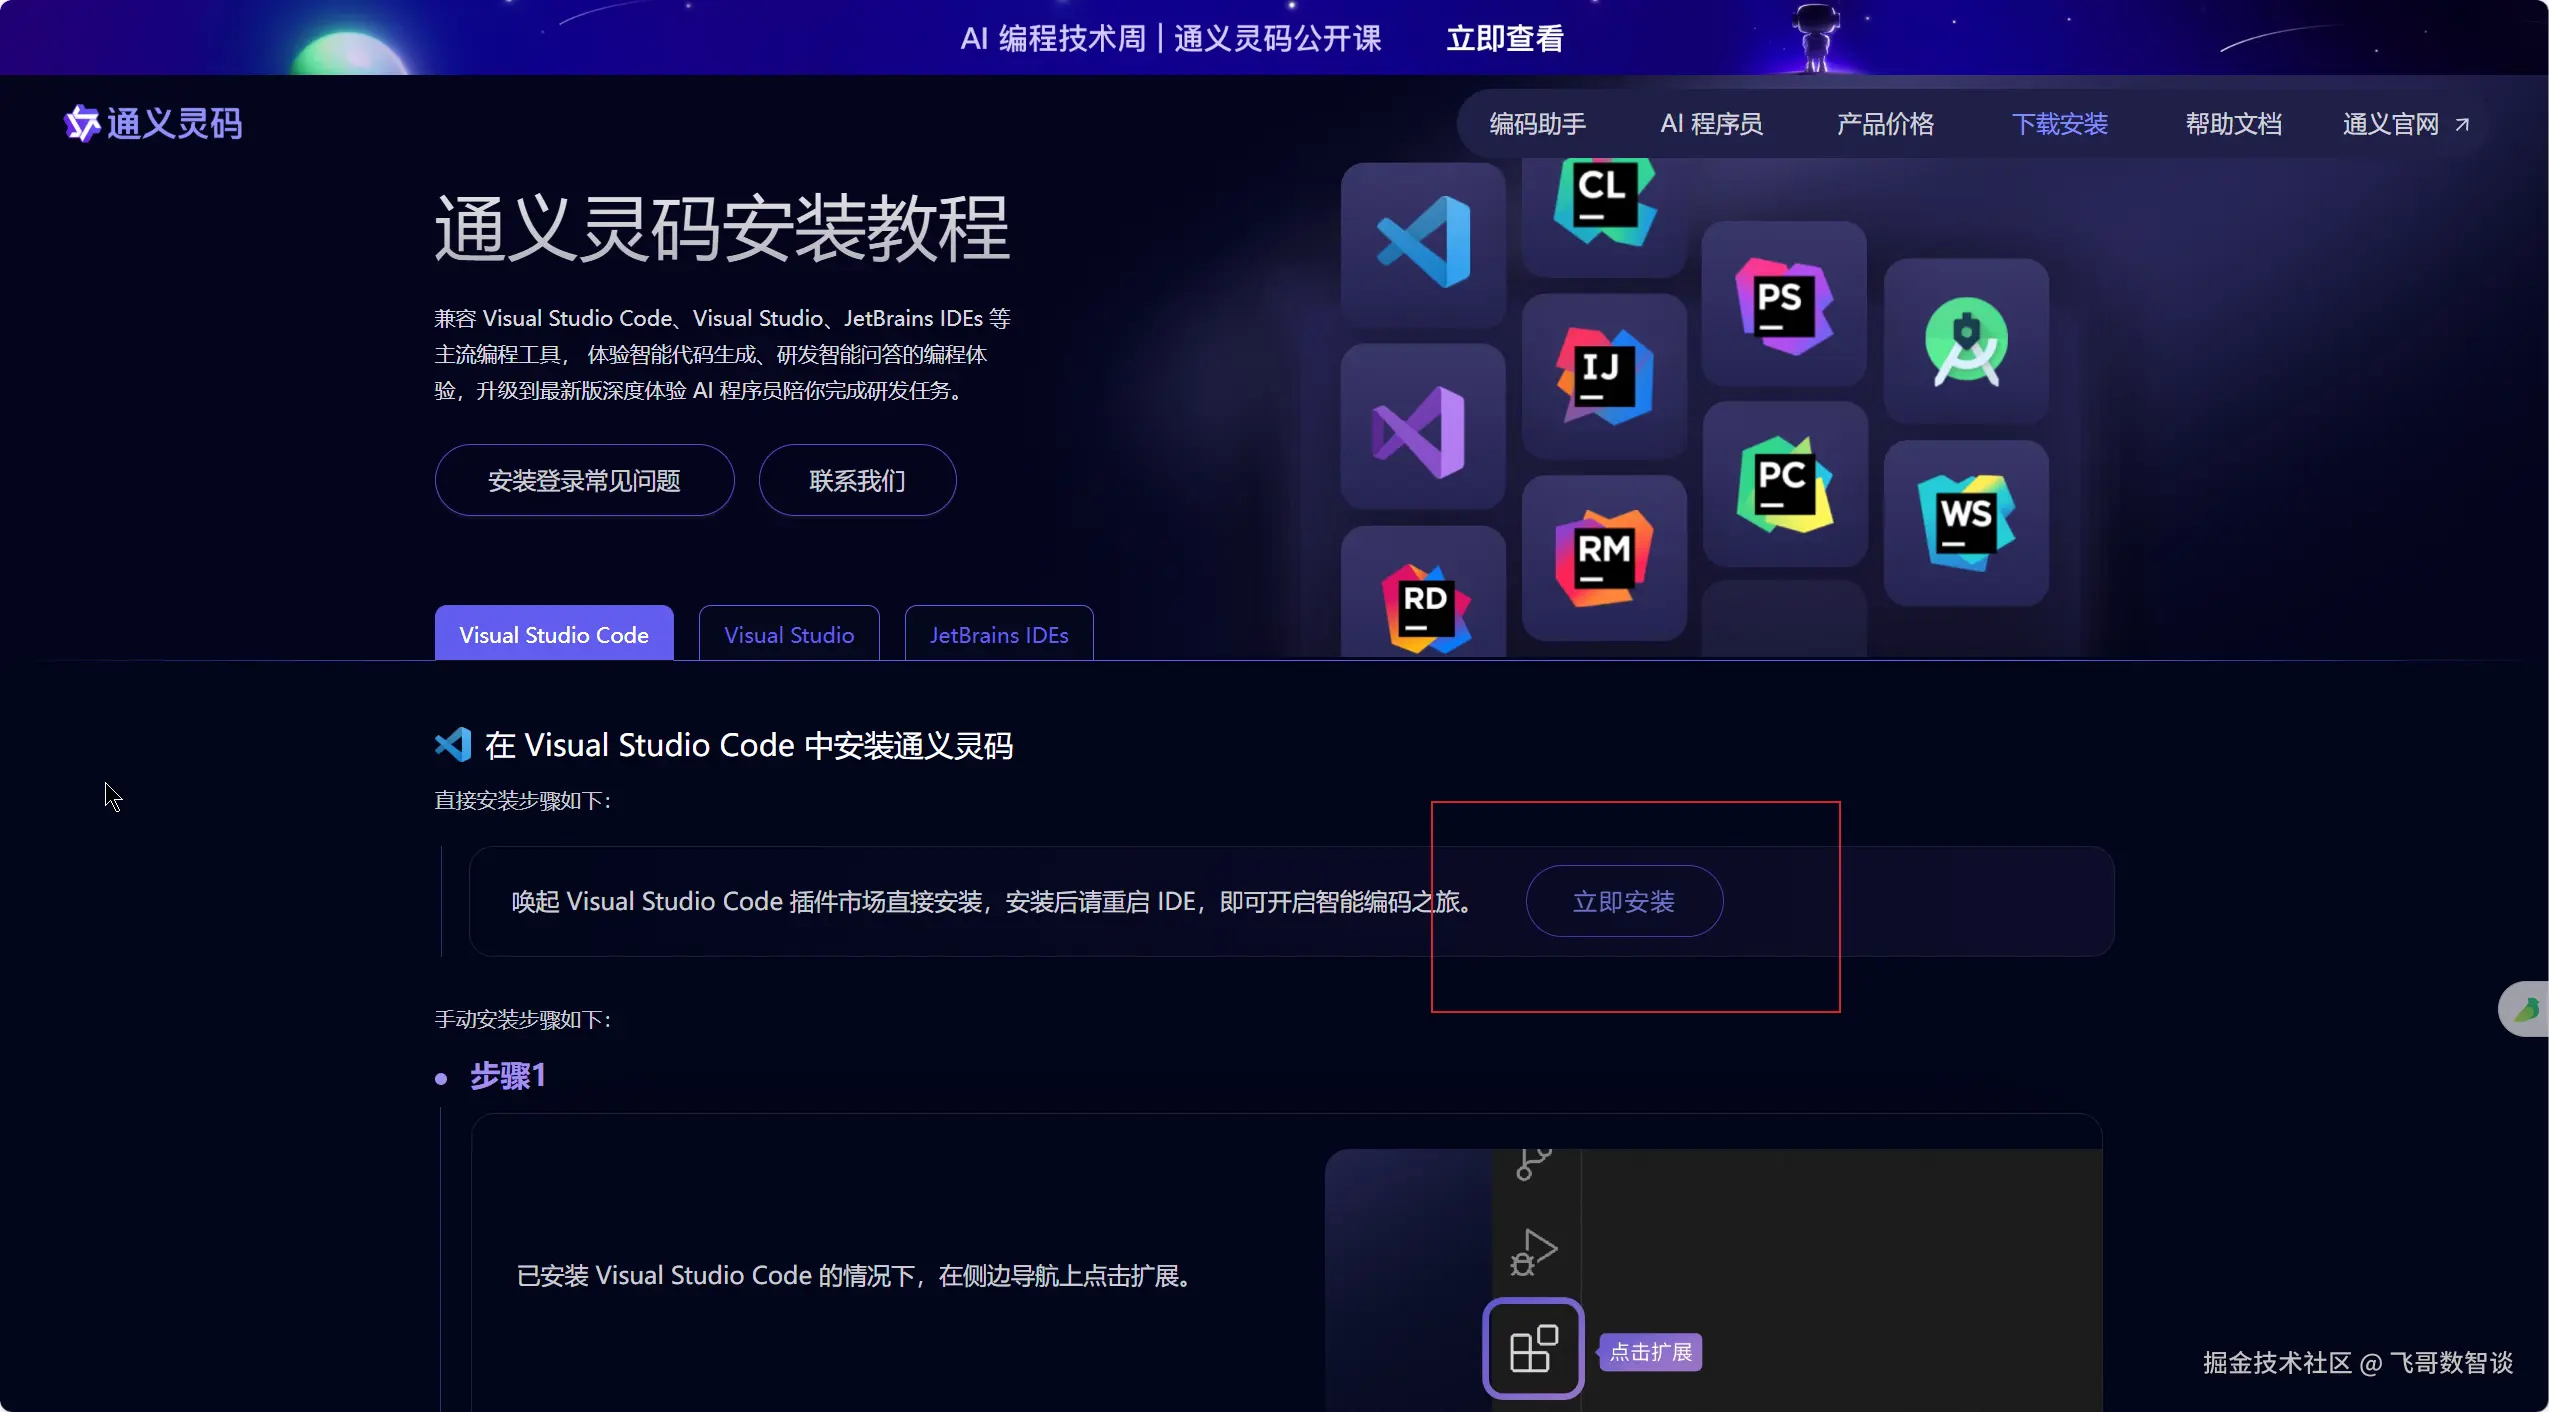2549x1412 pixels.
Task: Click the purple Visual Studio logo tile
Action: 1421,430
